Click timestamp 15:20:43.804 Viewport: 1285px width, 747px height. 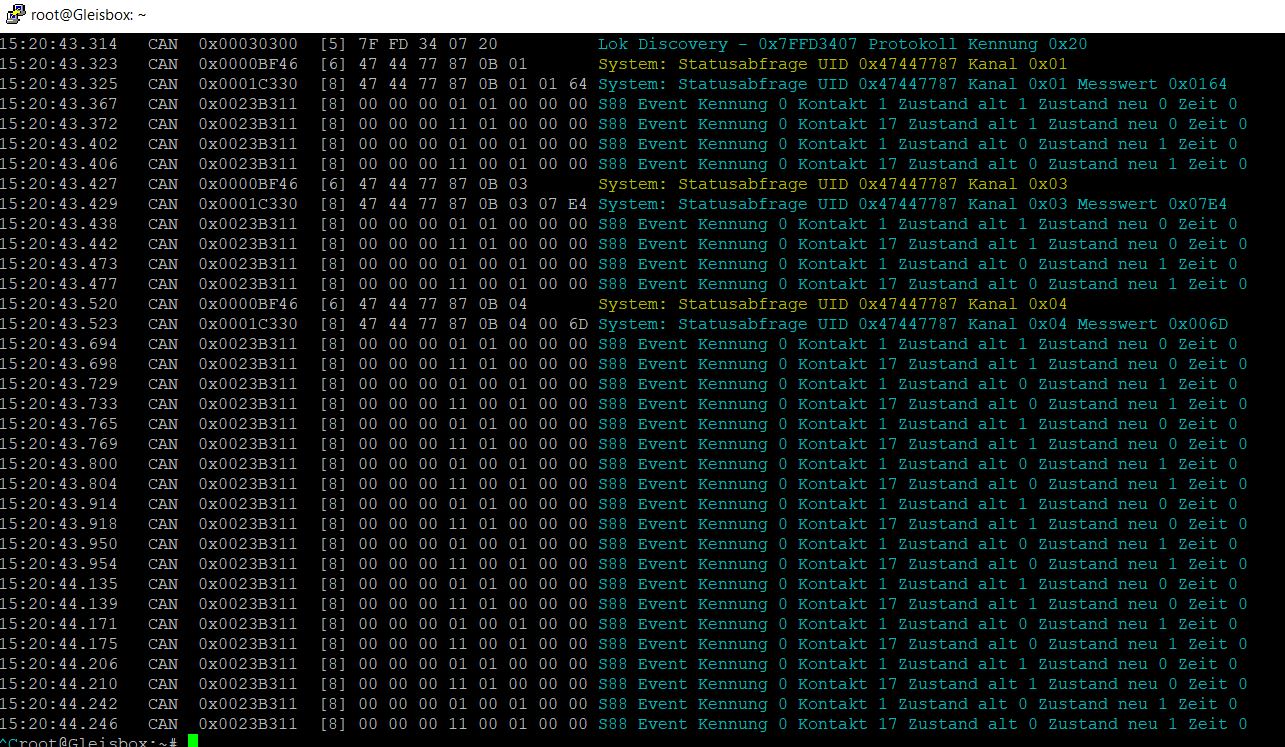click(59, 484)
